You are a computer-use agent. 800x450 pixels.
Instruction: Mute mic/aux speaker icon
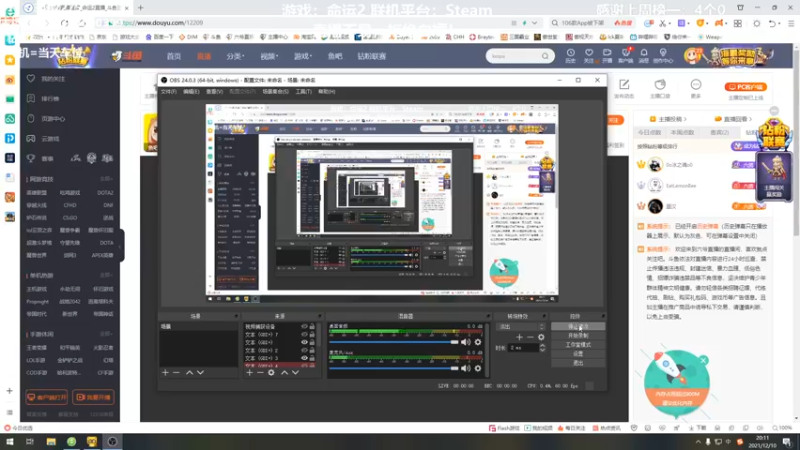(x=466, y=368)
